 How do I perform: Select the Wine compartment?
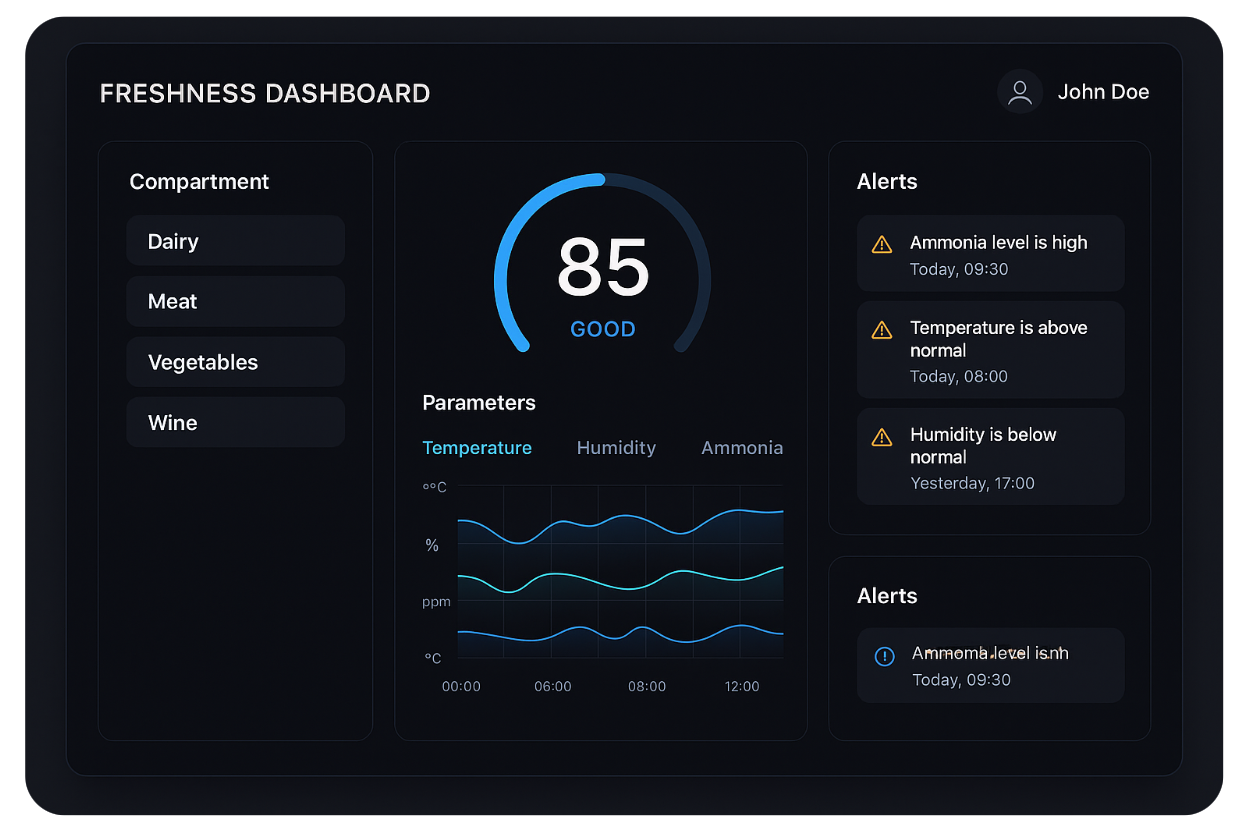coord(235,422)
